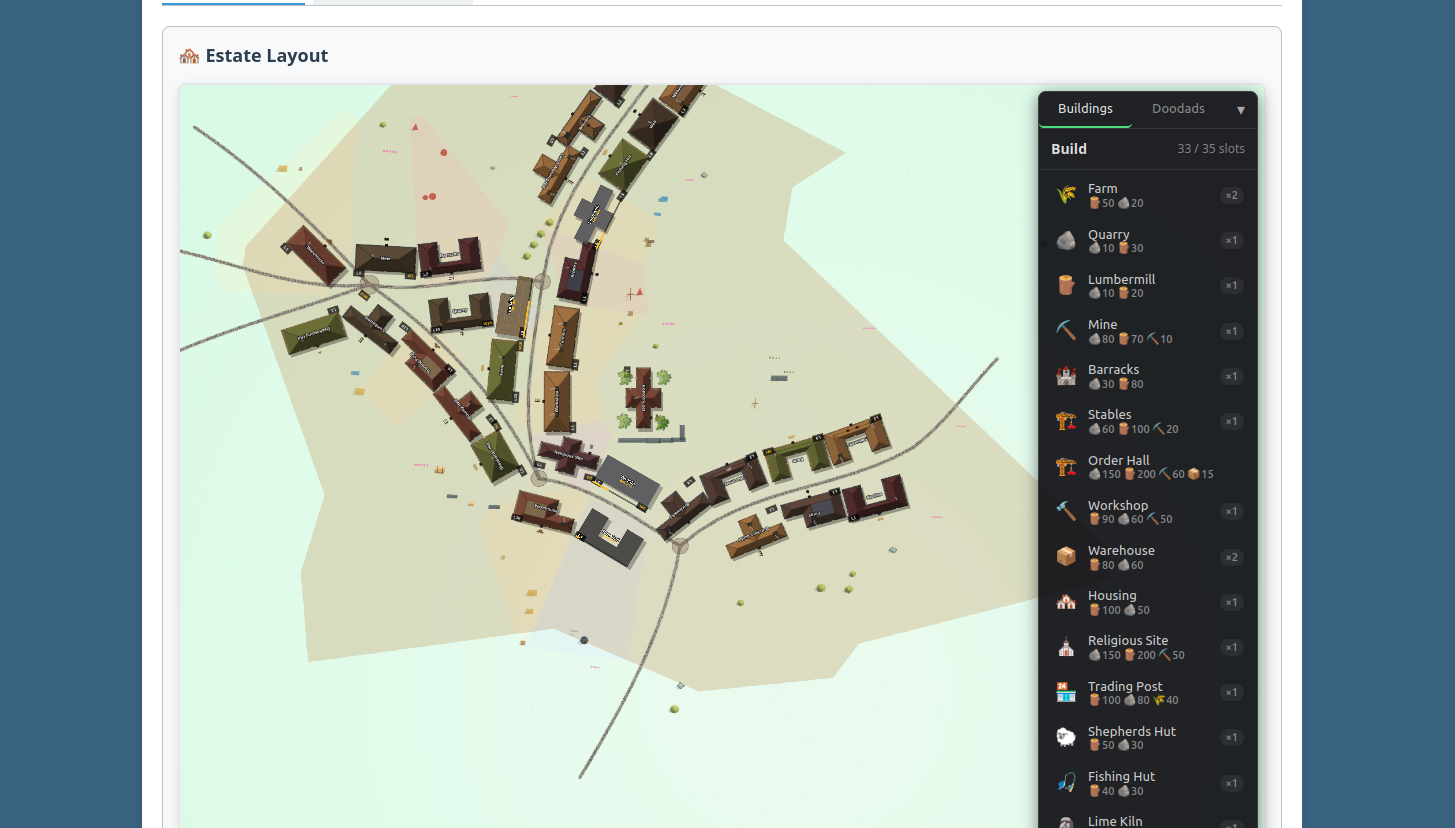Screen dimensions: 1455x828
Task: Click the ×2 badge in the Farm row
Action: 1232,195
